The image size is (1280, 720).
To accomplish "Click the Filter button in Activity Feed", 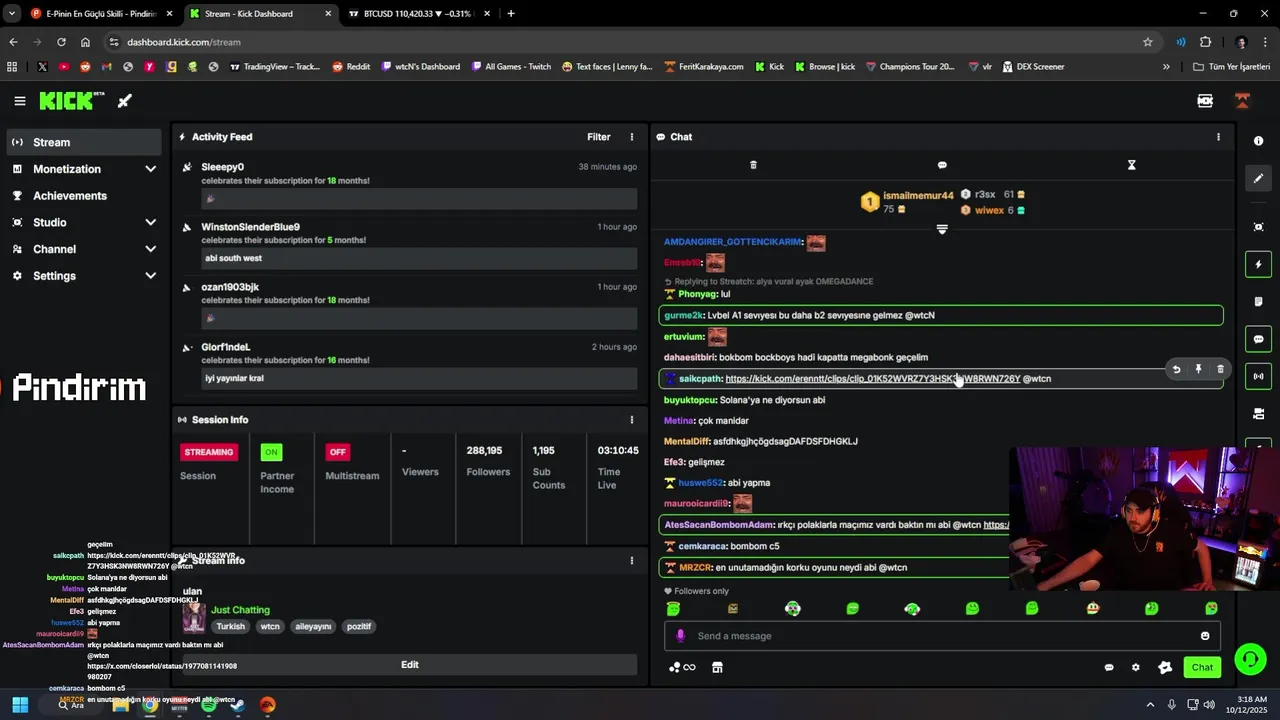I will coord(598,137).
